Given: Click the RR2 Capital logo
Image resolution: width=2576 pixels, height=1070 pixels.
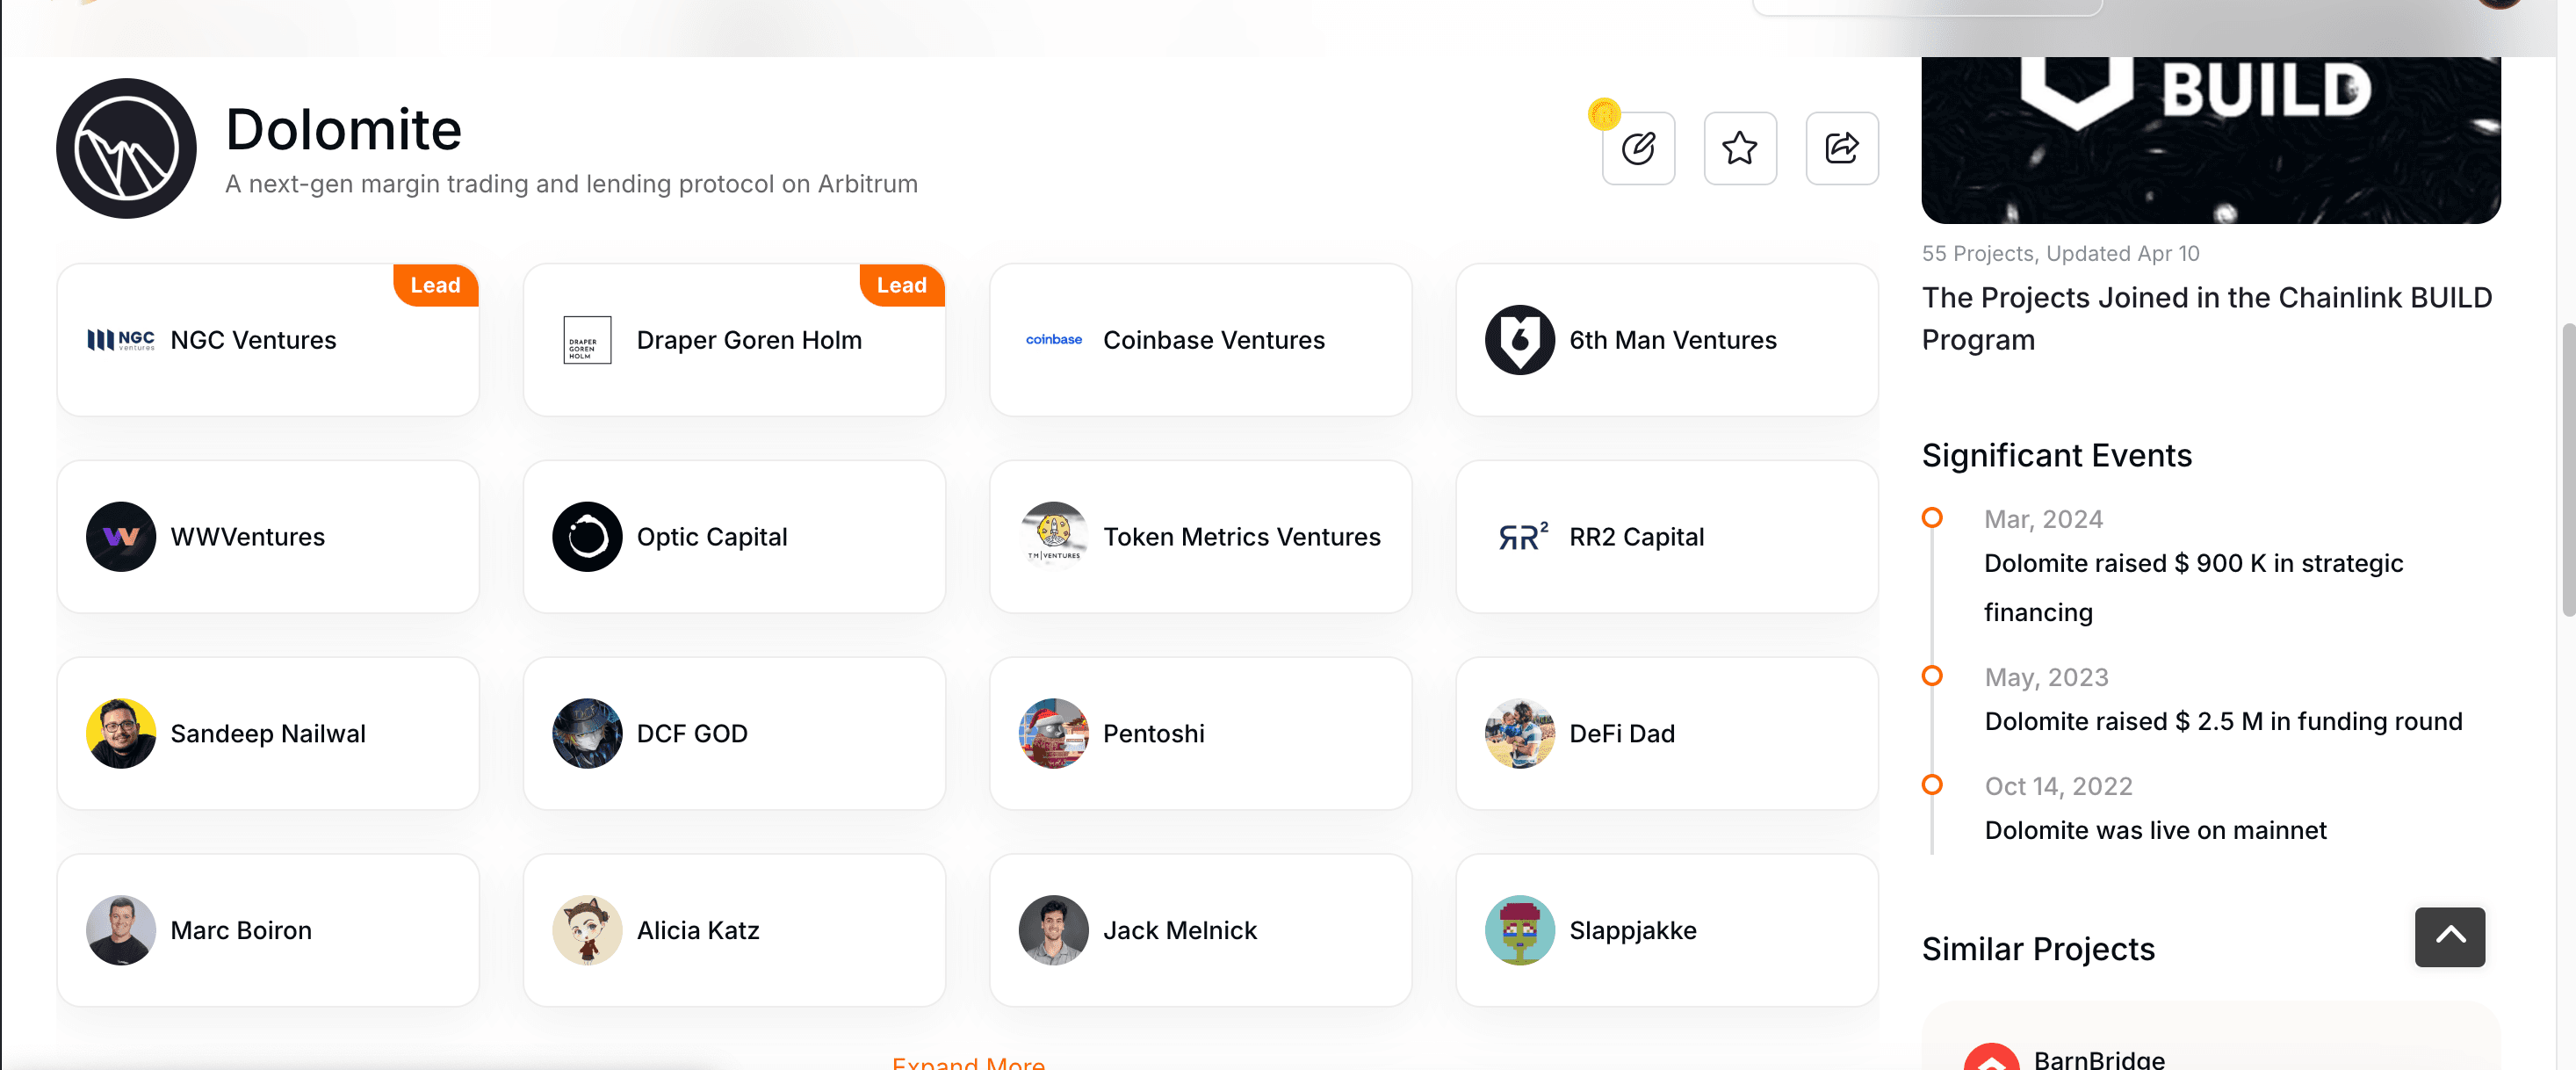Looking at the screenshot, I should 1523,537.
